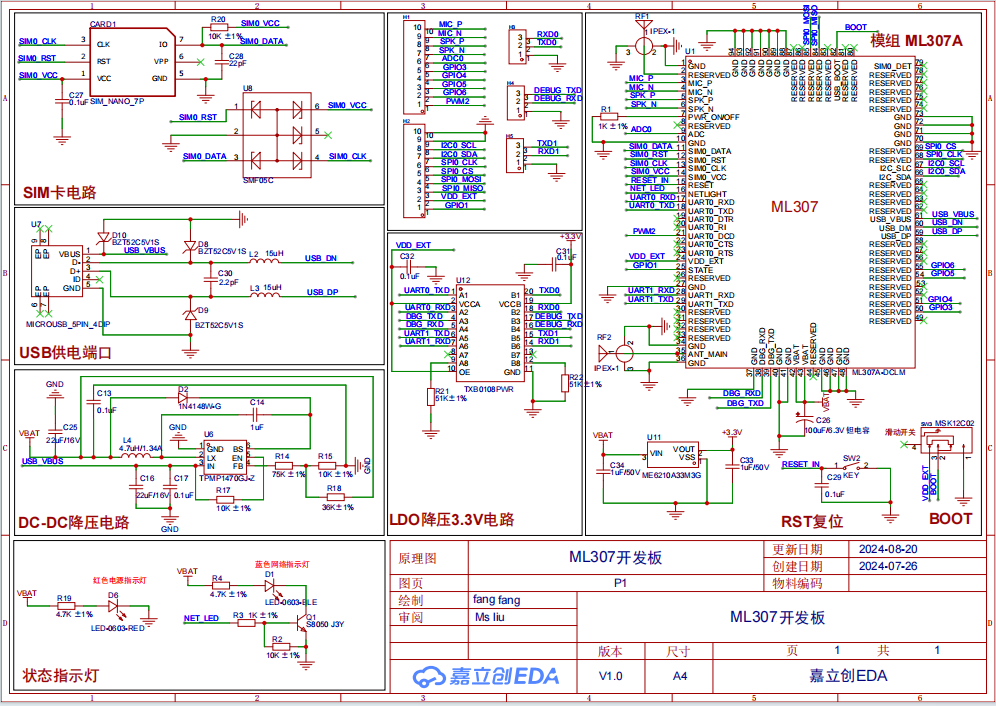The image size is (996, 706).
Task: Click the ANT_MAIN pin label
Action: pos(708,355)
